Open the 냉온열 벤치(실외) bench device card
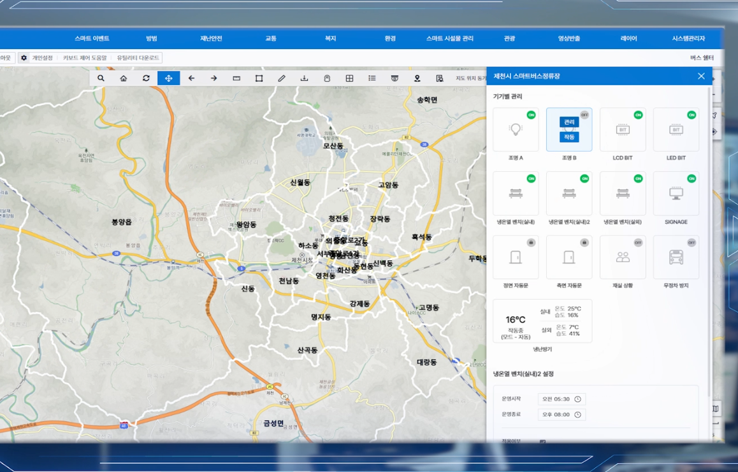This screenshot has width=738, height=472. (623, 193)
